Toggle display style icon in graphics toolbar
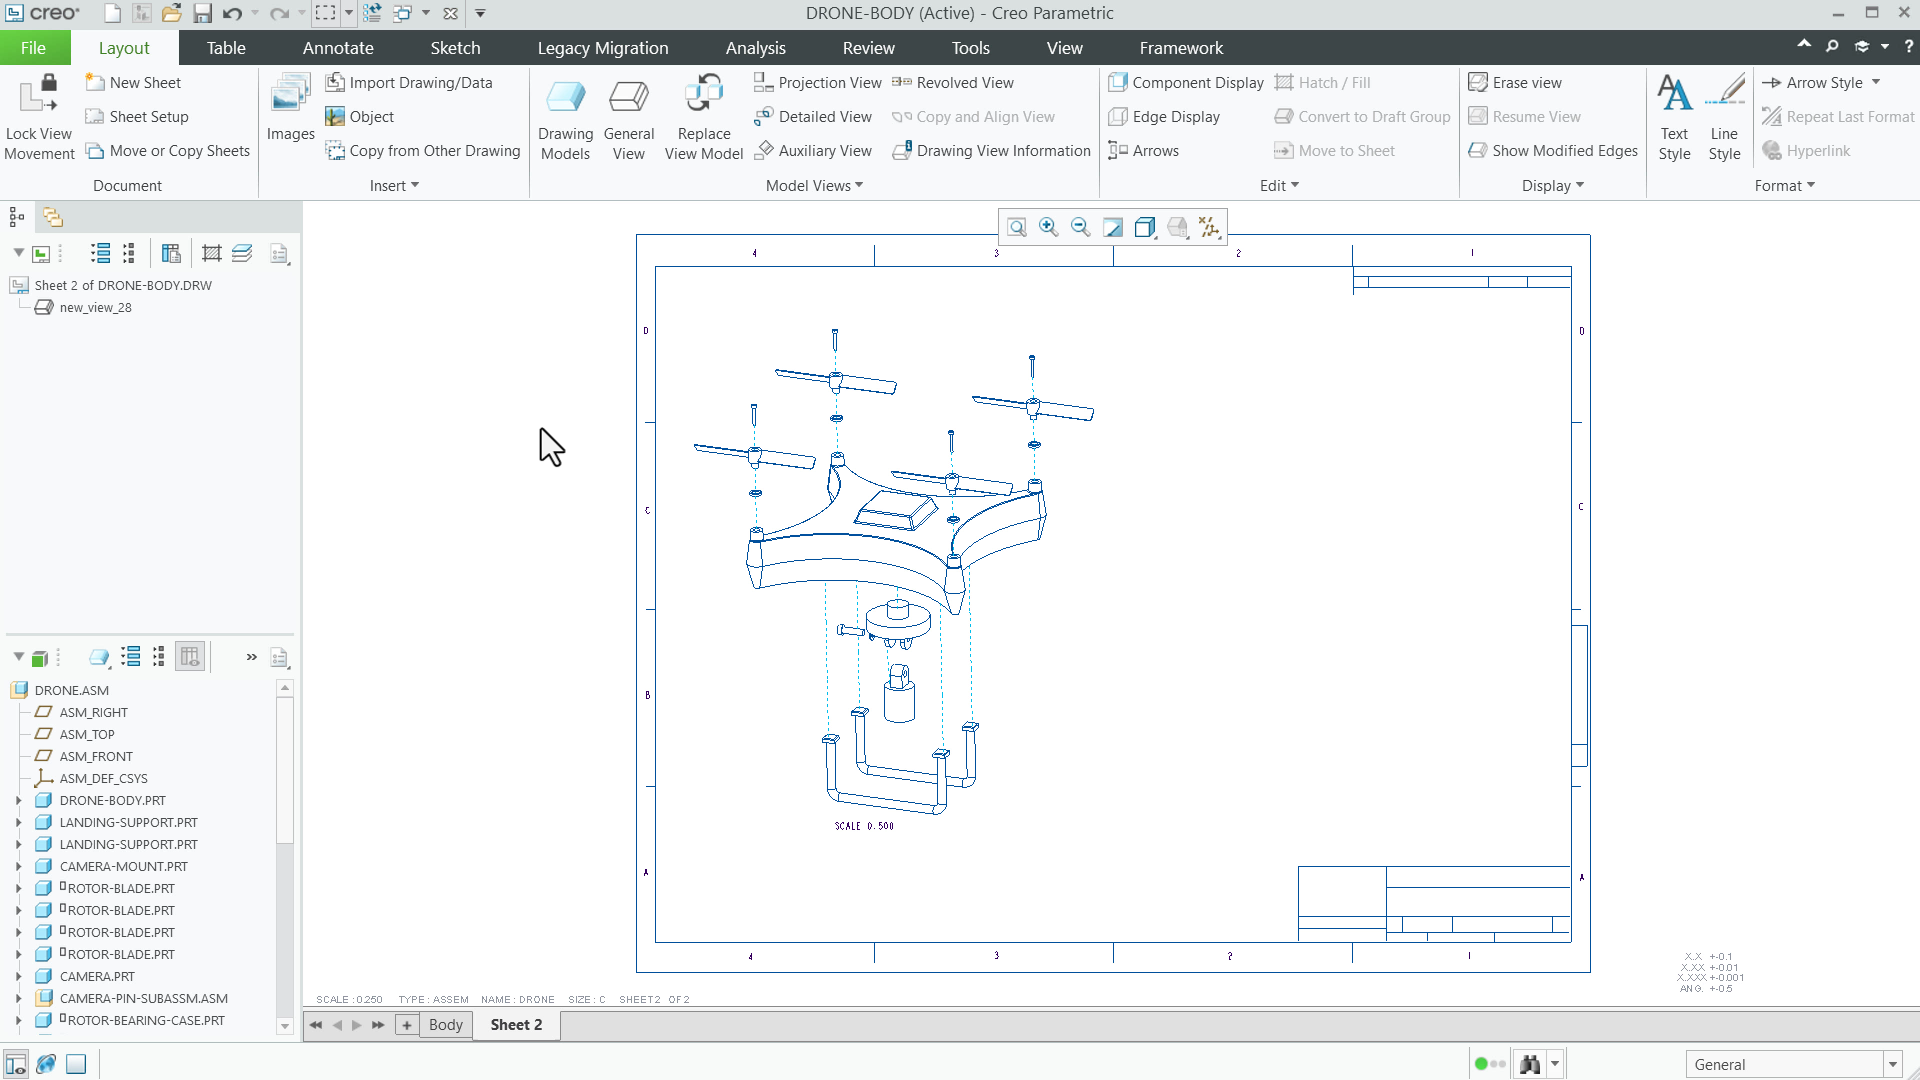This screenshot has width=1920, height=1080. (1145, 227)
